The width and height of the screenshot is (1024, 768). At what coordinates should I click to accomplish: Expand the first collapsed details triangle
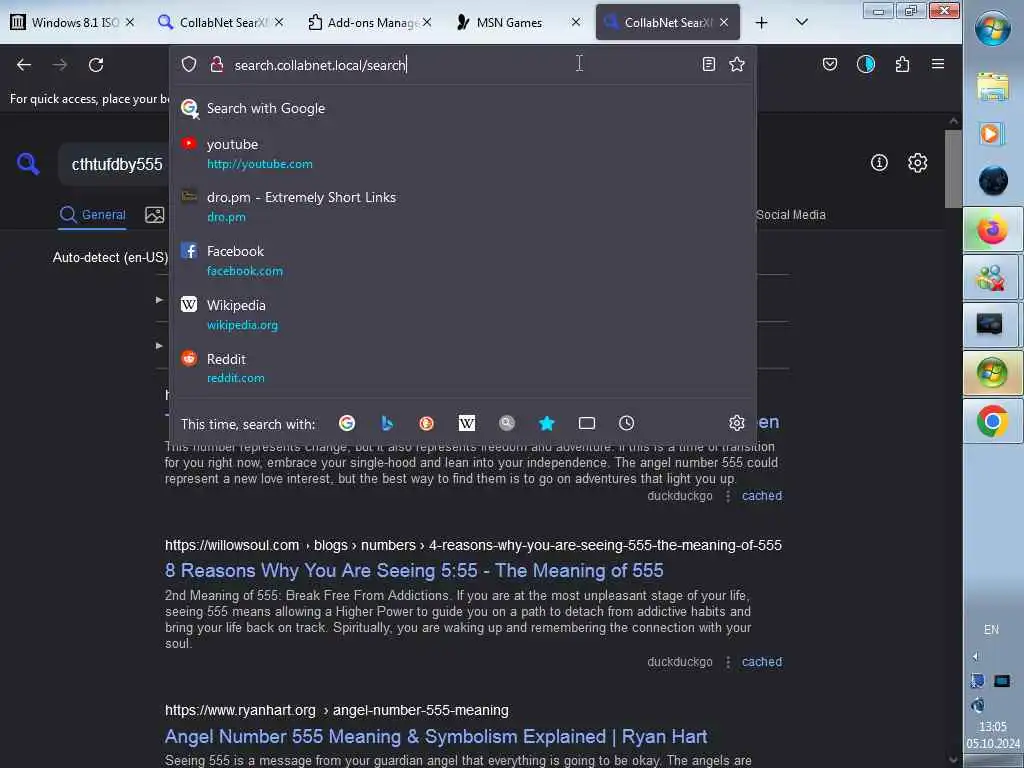pyautogui.click(x=159, y=300)
